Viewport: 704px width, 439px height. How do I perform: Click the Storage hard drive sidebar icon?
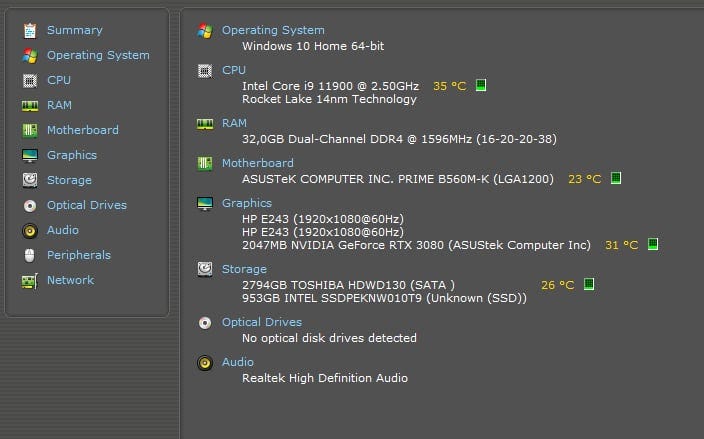pyautogui.click(x=30, y=180)
